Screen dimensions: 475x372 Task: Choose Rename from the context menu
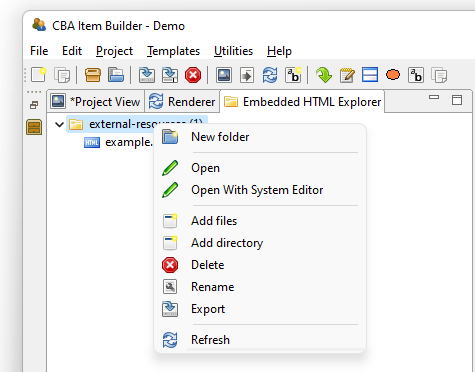(x=260, y=287)
